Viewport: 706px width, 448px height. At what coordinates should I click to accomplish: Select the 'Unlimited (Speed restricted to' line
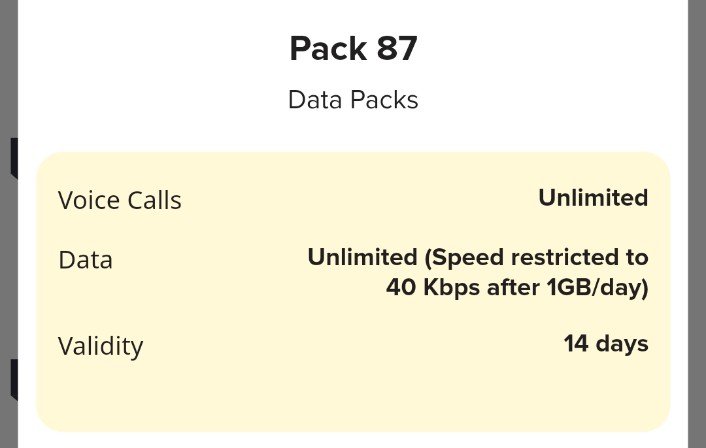coord(478,258)
